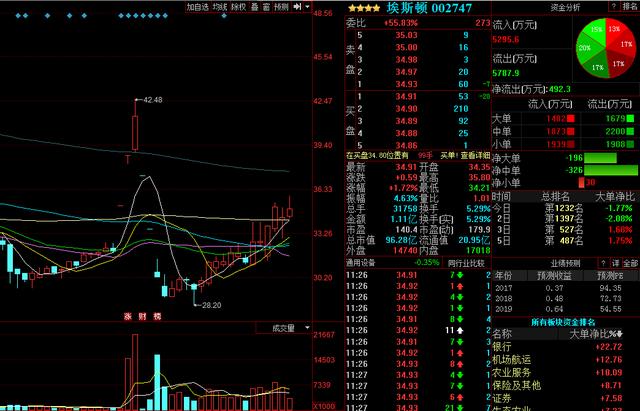The image size is (640, 411).
Task: Click the white up-arrow trade of 11 lots
Action: (x=460, y=331)
